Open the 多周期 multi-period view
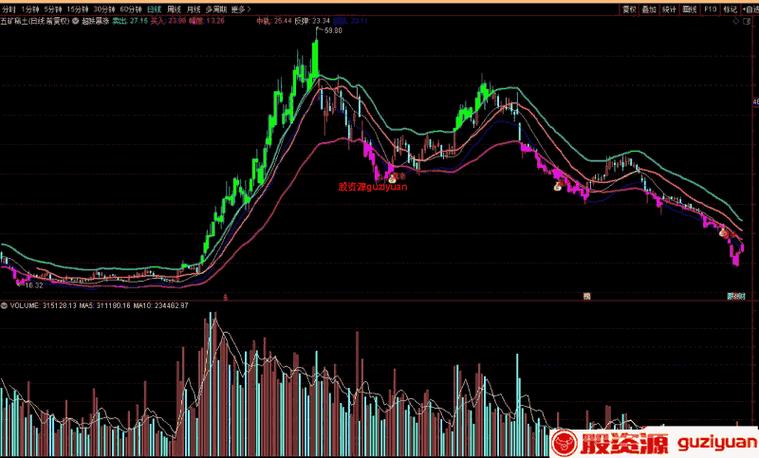 click(216, 9)
